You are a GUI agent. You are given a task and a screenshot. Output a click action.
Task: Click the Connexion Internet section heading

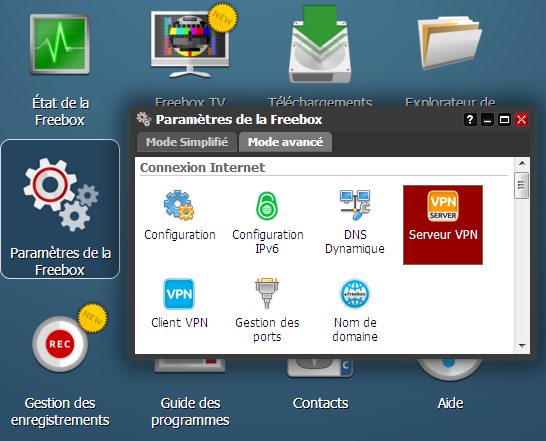tap(202, 168)
